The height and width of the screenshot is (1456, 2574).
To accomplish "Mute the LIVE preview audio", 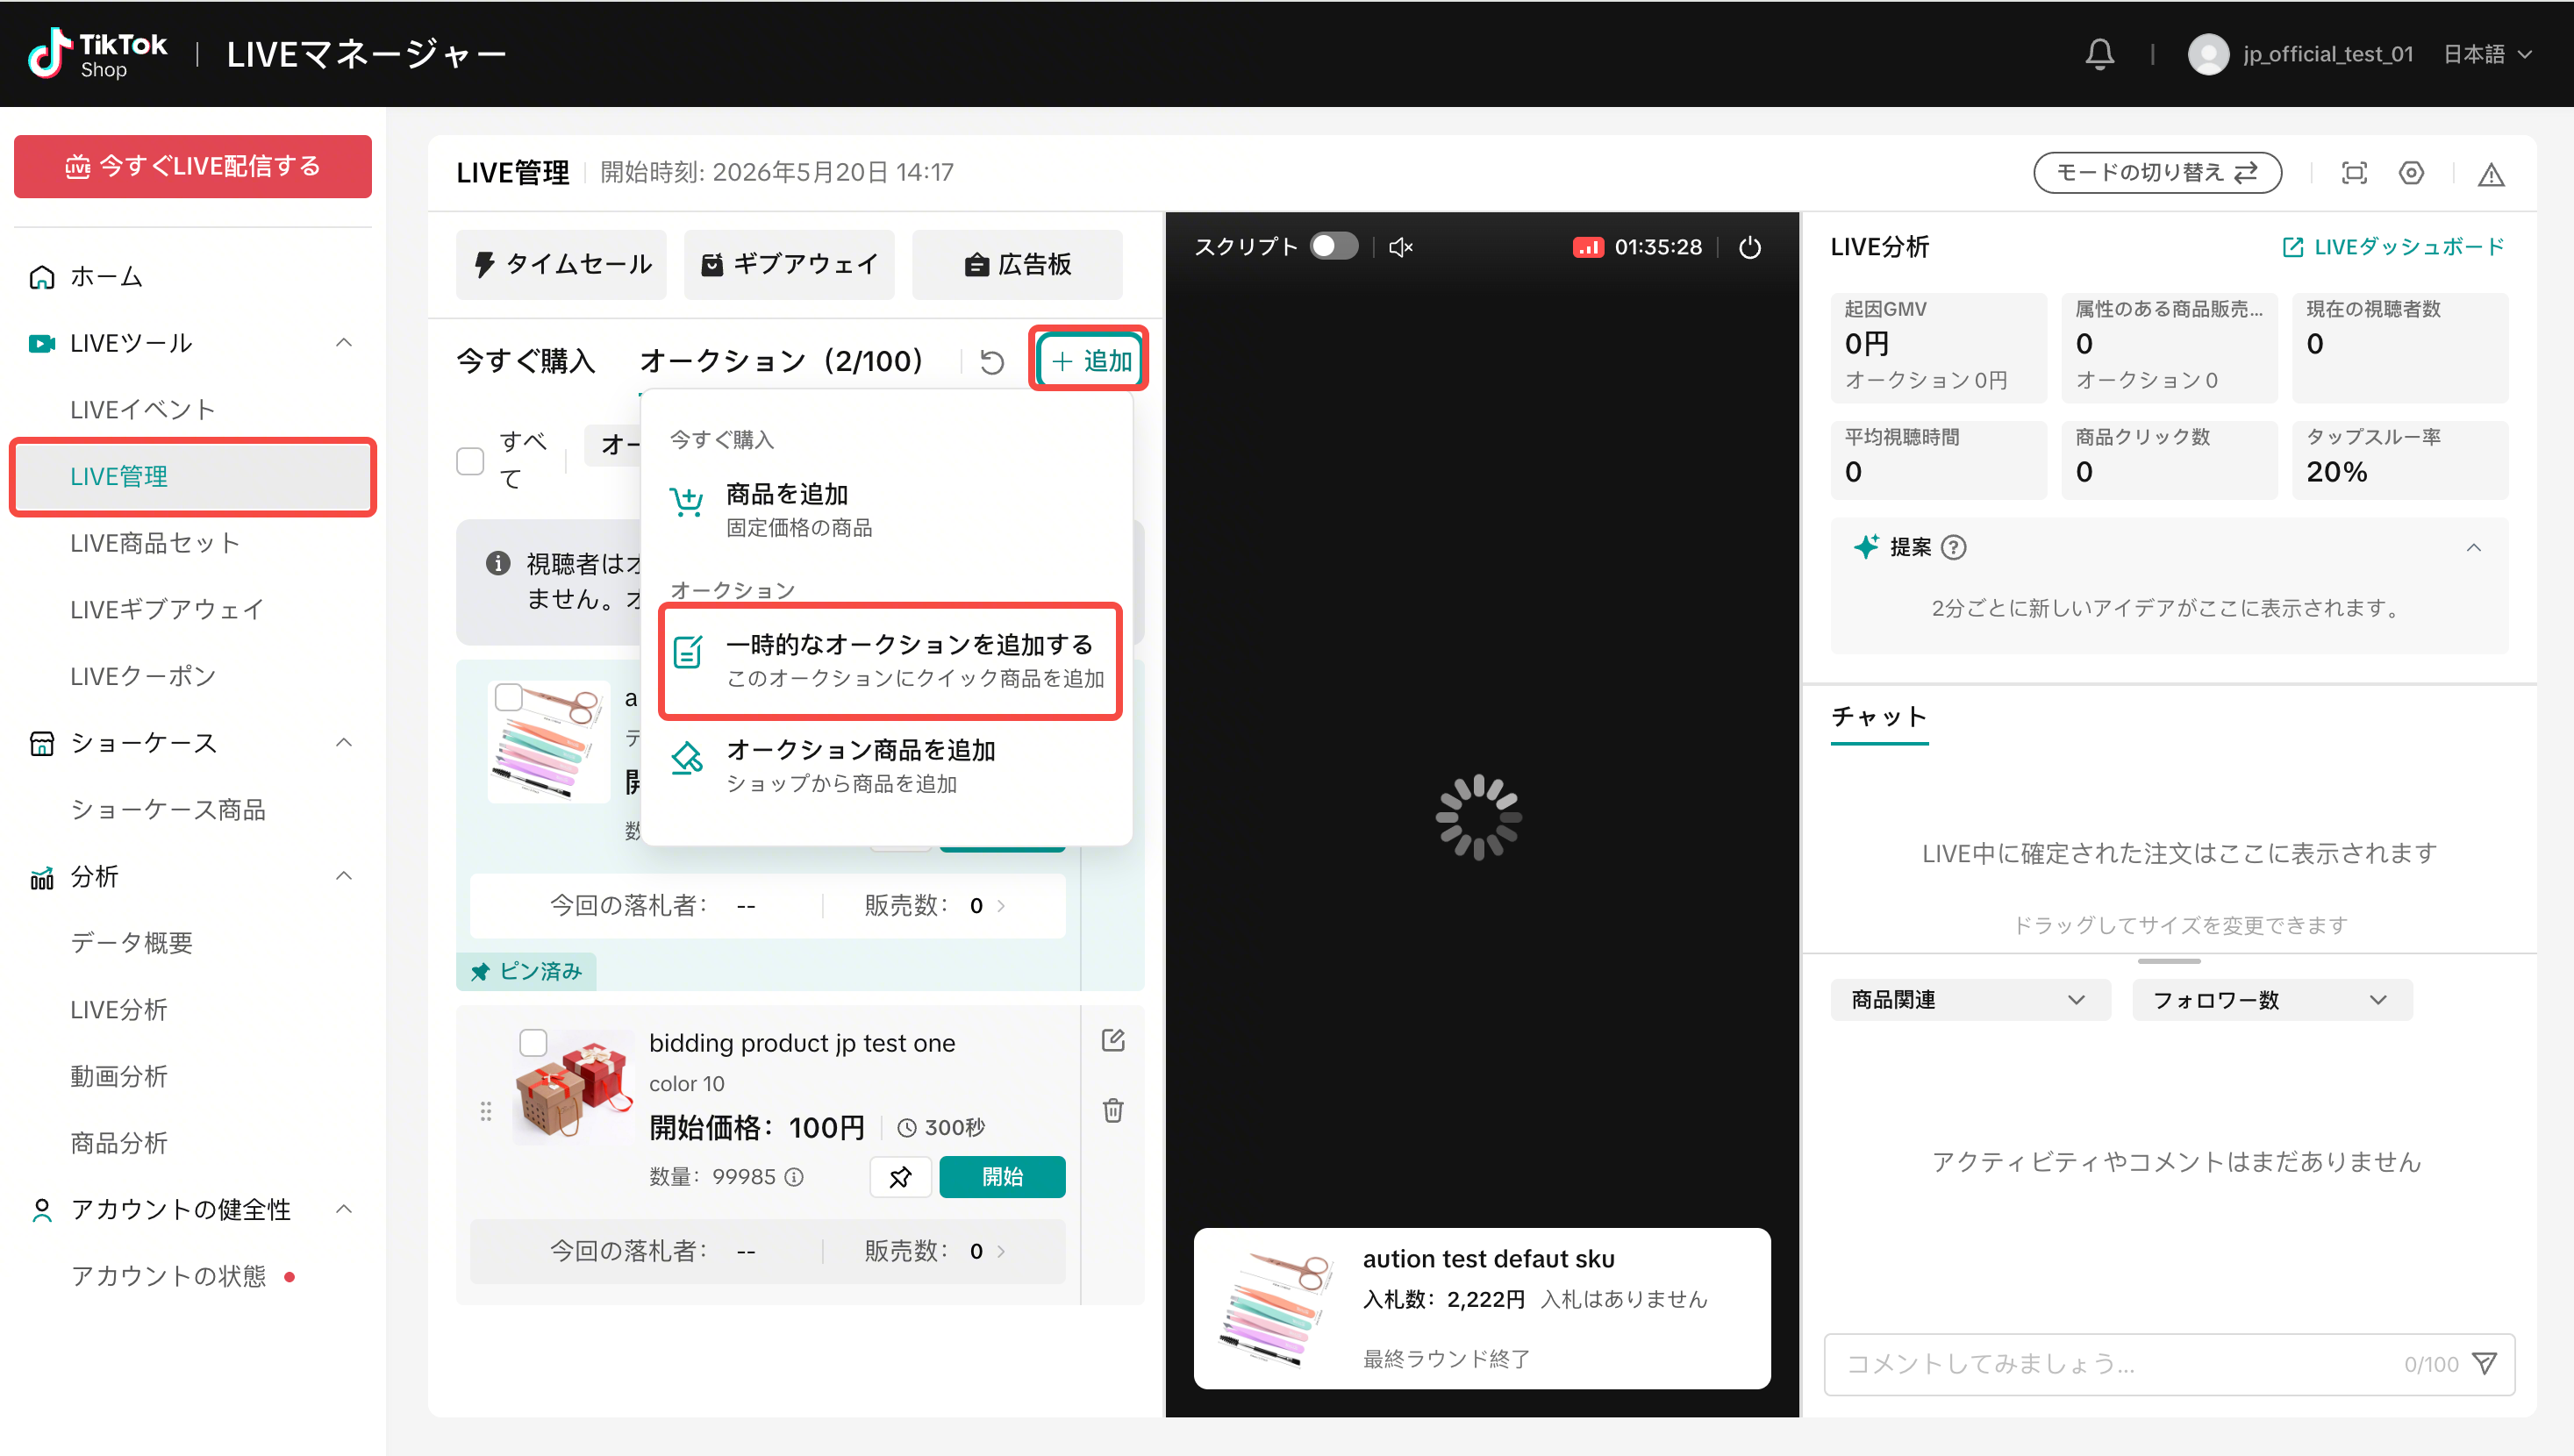I will tap(1401, 247).
